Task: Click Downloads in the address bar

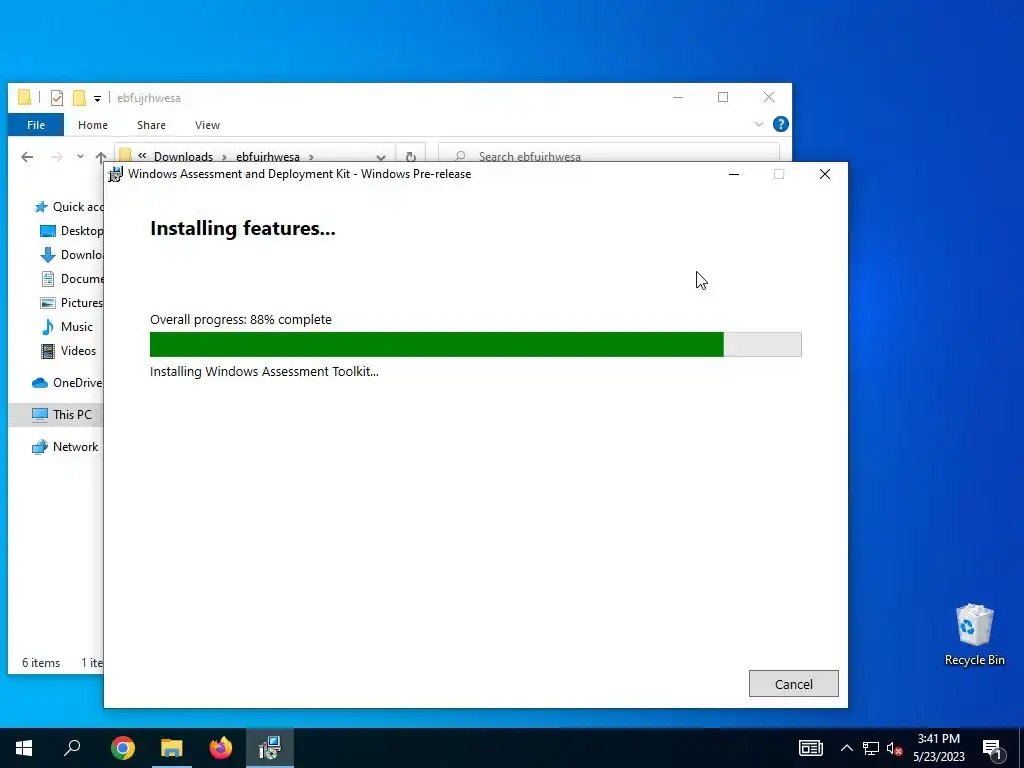Action: pyautogui.click(x=183, y=157)
